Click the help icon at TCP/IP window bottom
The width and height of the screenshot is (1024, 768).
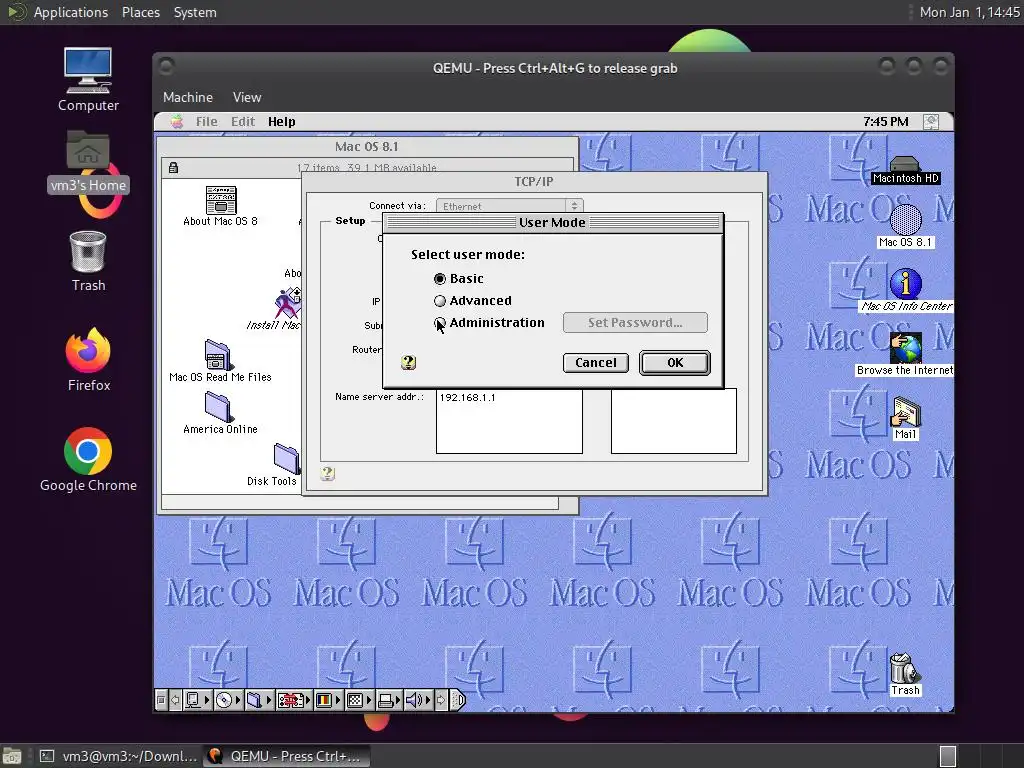point(328,473)
